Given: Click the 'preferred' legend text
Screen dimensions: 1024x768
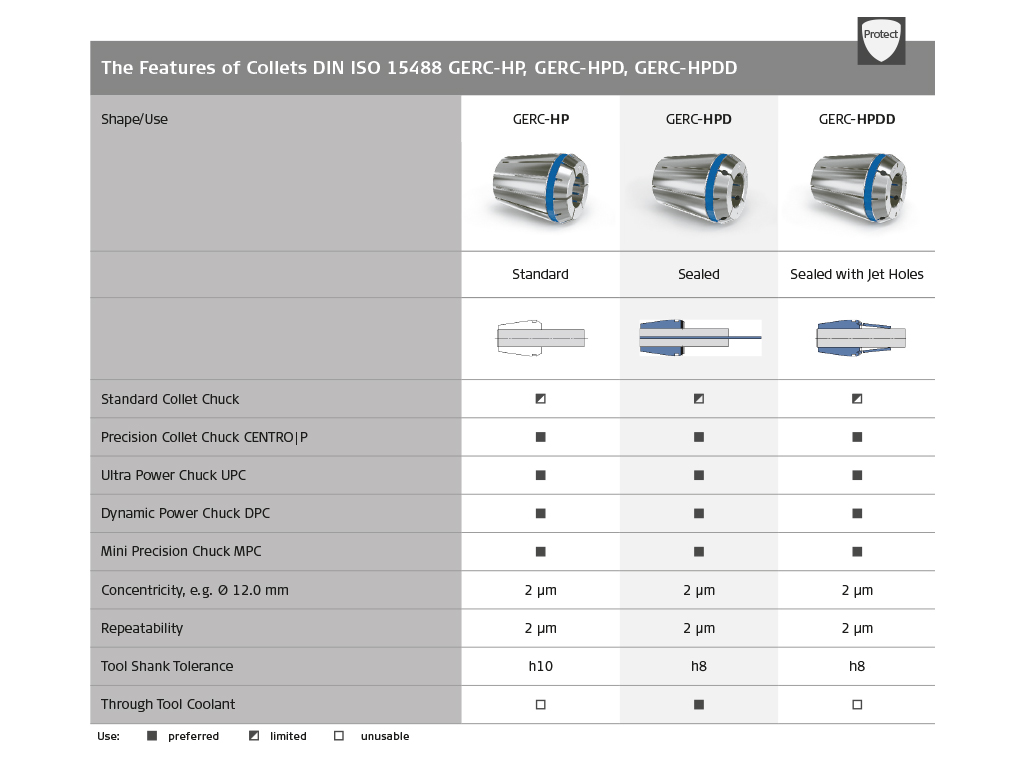Looking at the screenshot, I should point(193,737).
